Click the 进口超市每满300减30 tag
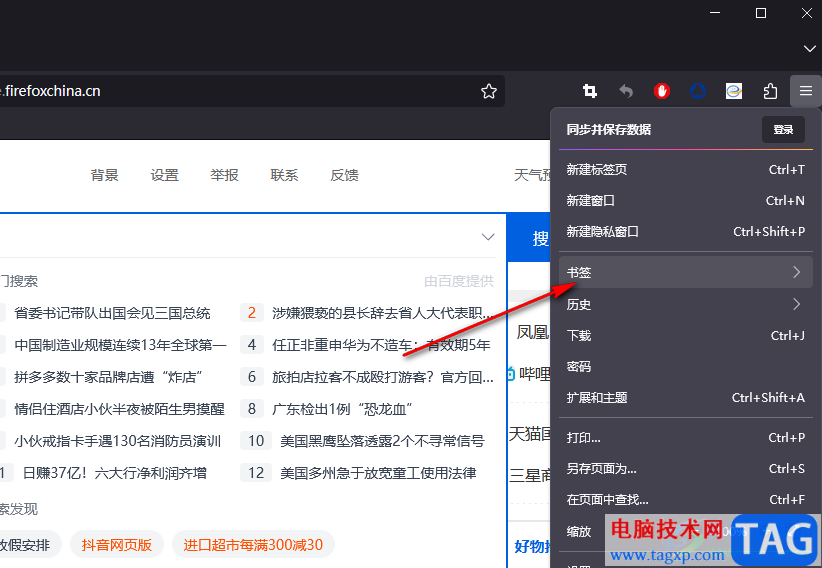Screen dimensions: 822x568 [x=253, y=545]
